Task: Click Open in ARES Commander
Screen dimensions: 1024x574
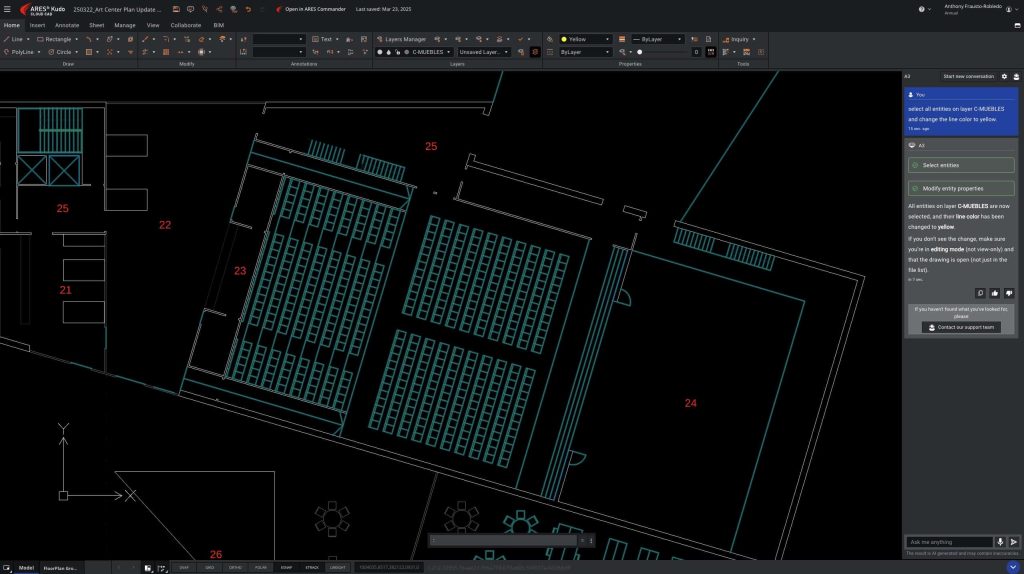Action: (x=310, y=9)
